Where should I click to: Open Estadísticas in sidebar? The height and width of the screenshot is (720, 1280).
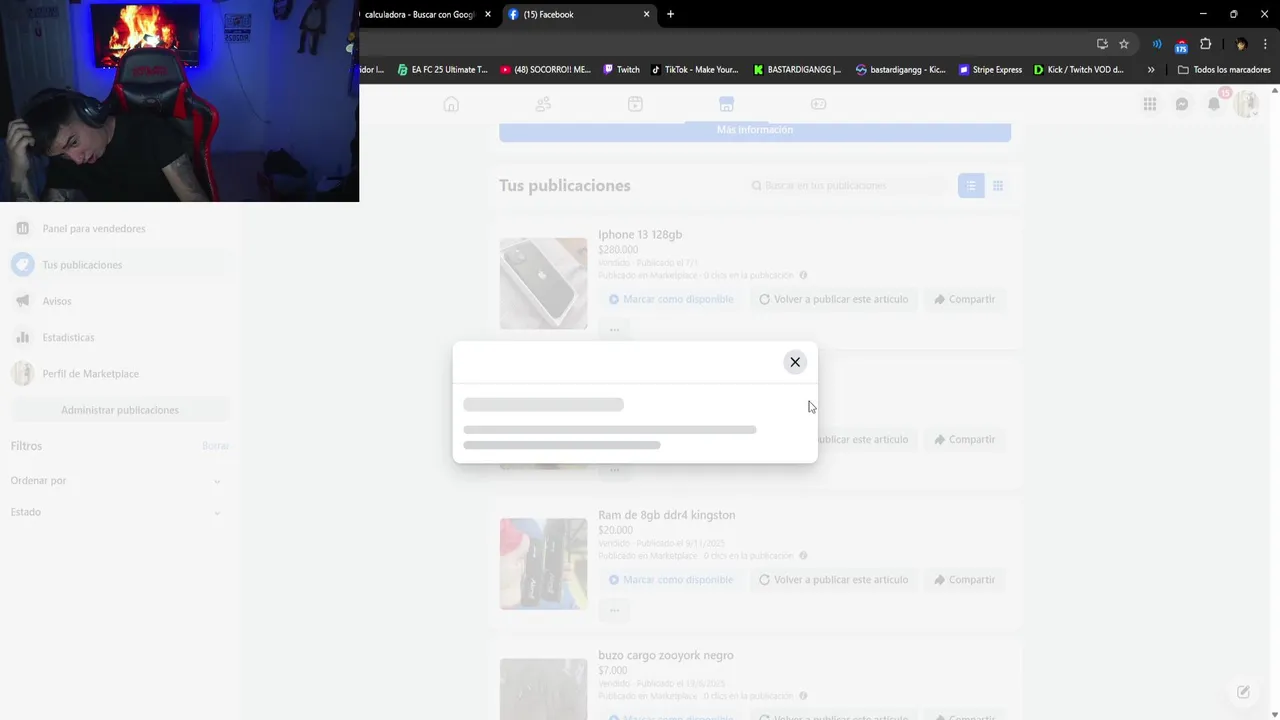120,337
